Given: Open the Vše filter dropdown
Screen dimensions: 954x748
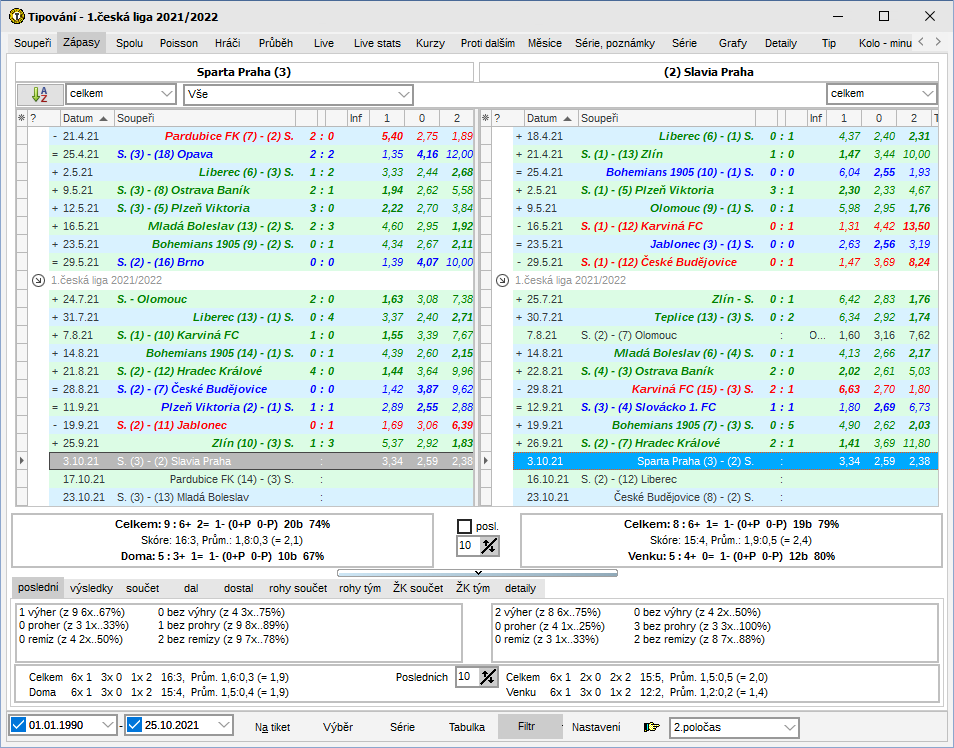Looking at the screenshot, I should click(298, 94).
